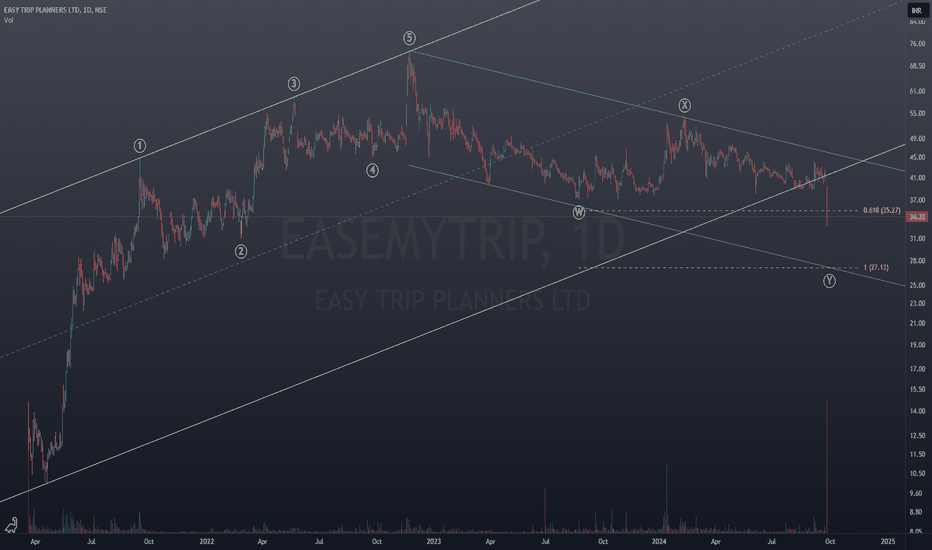Click the 11.50 price axis label

(x=917, y=454)
